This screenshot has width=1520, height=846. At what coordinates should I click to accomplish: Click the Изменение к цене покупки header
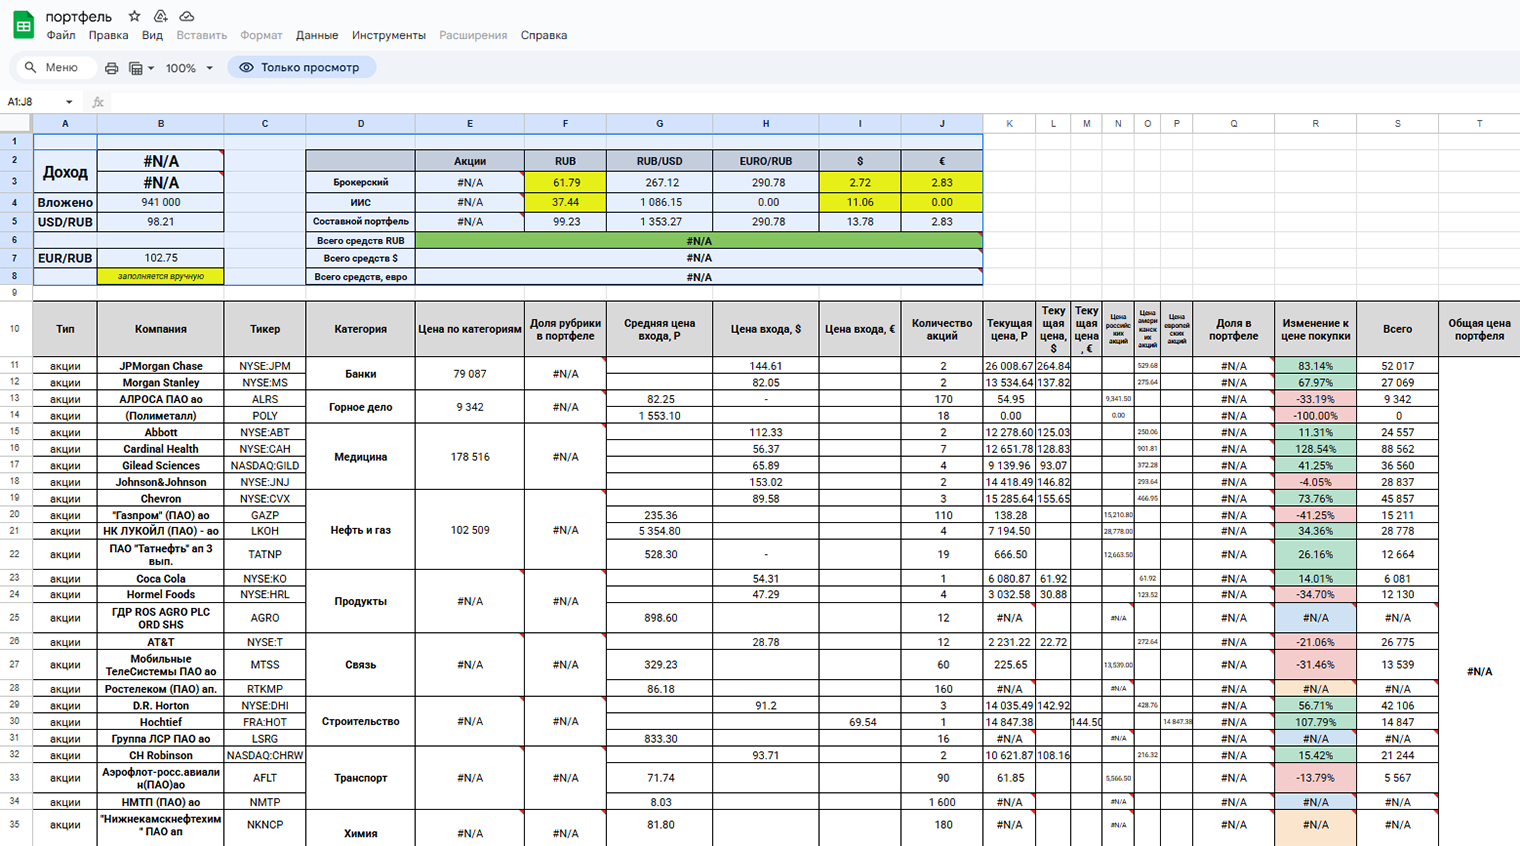click(x=1315, y=329)
